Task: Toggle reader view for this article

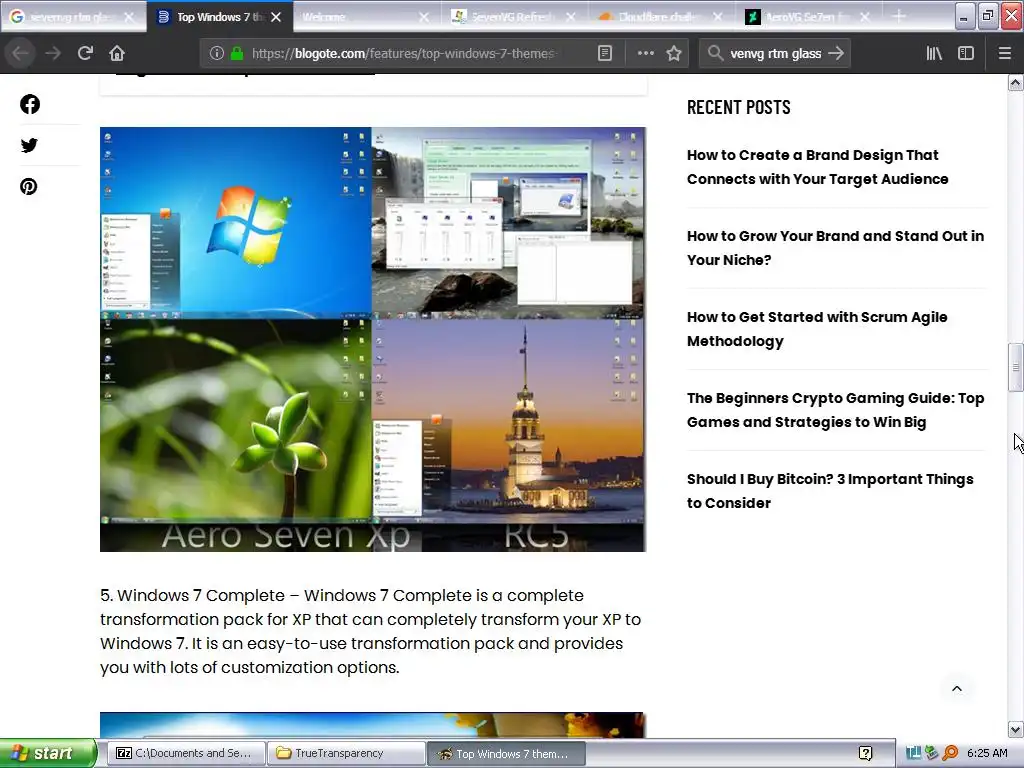Action: pyautogui.click(x=605, y=54)
